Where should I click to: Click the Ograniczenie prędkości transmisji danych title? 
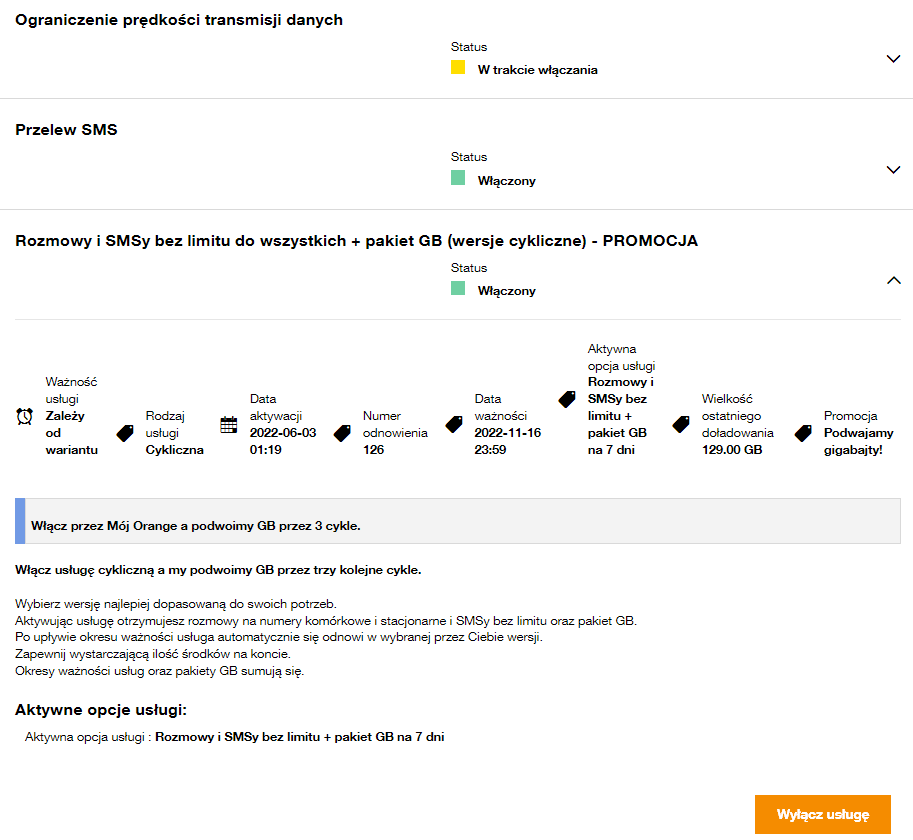click(179, 19)
